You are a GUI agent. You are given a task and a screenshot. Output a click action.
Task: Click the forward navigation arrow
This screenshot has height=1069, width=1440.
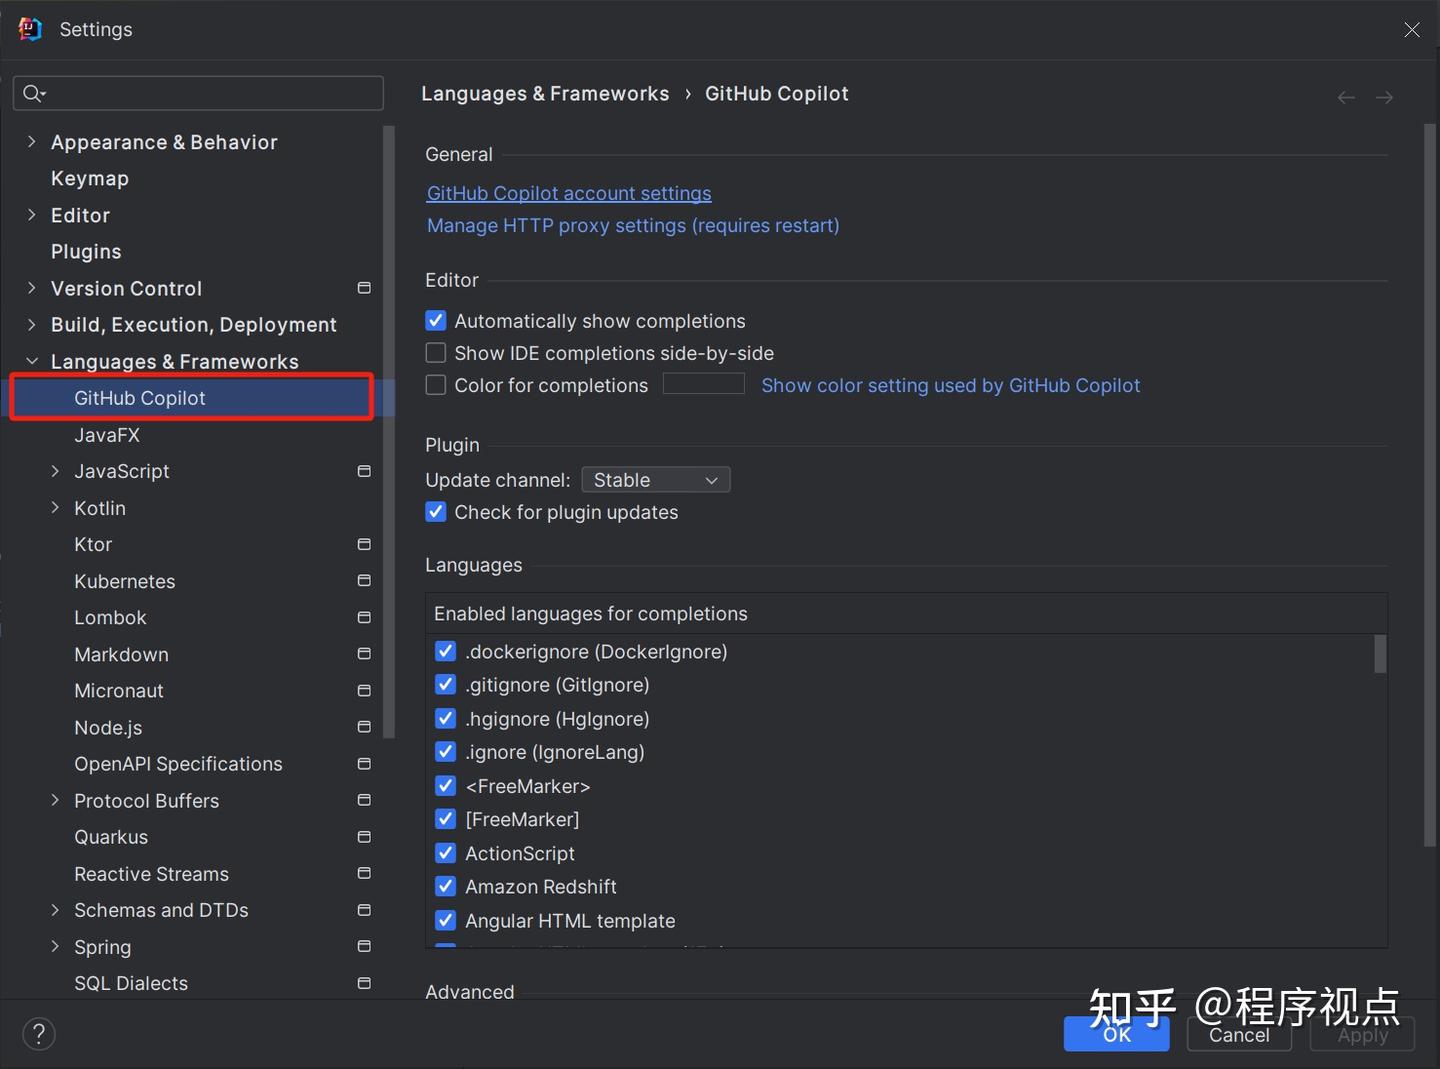click(1384, 96)
